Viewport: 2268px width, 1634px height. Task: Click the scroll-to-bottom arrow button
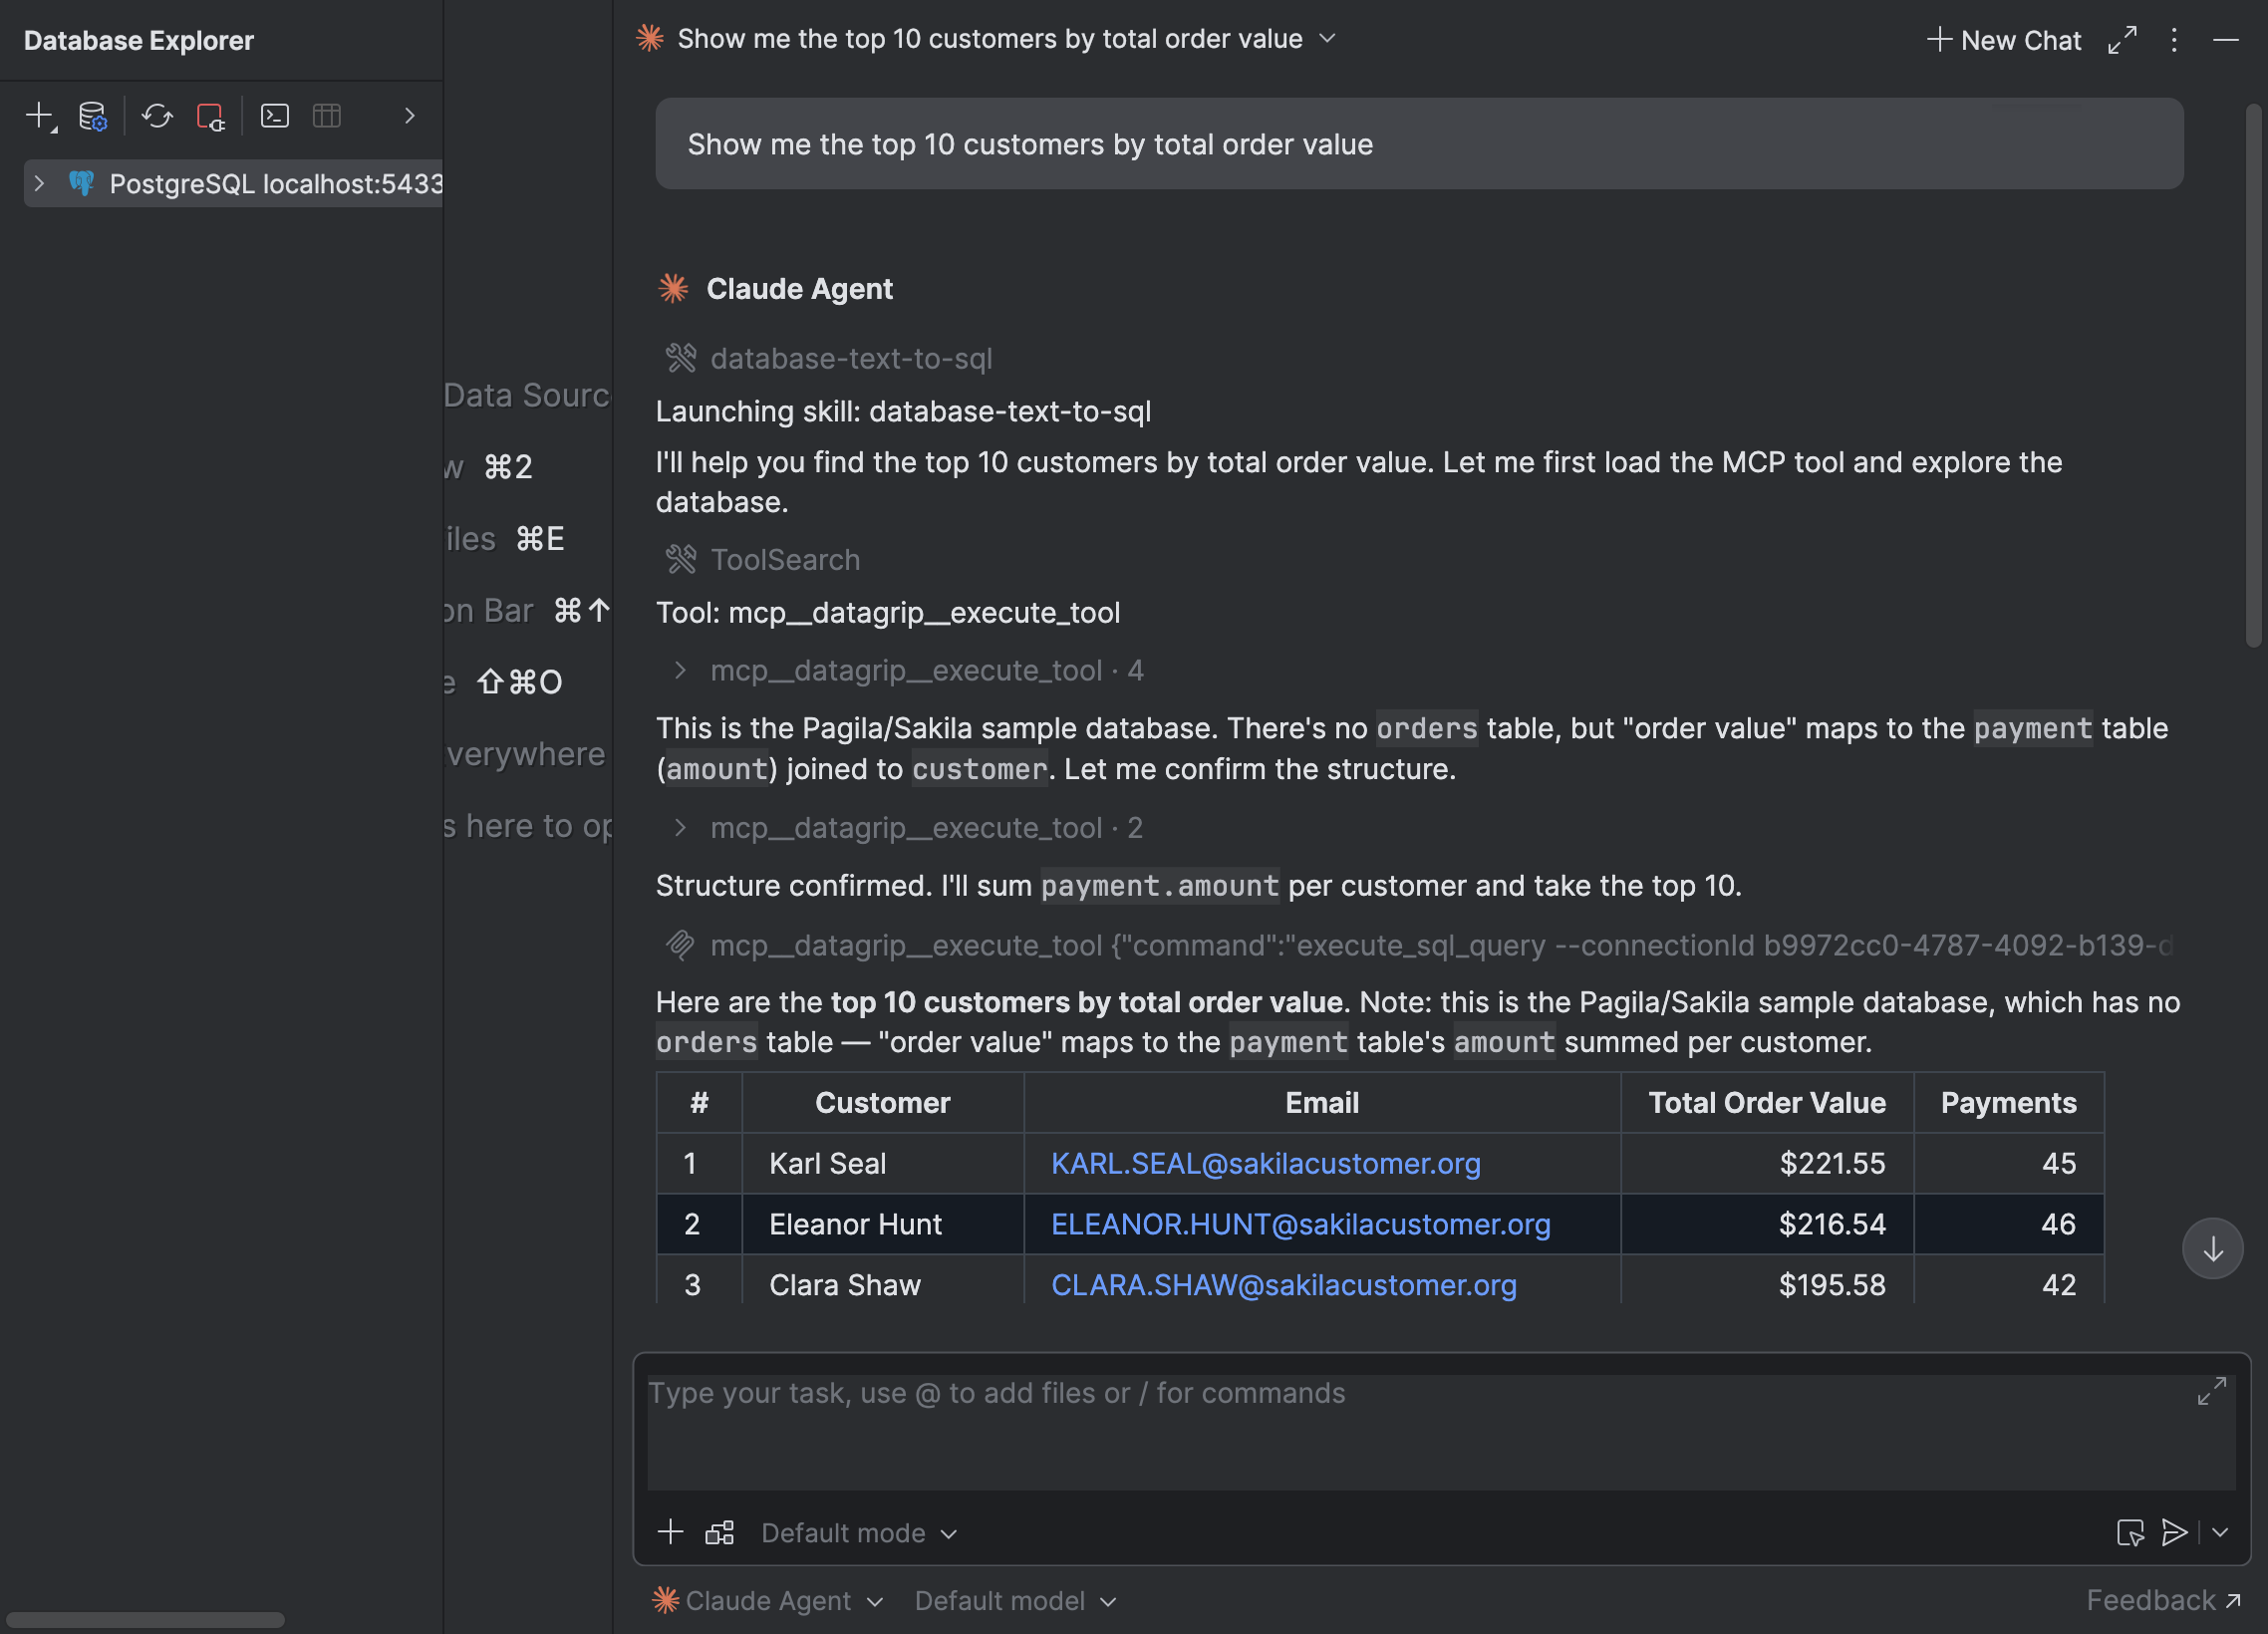click(2213, 1249)
